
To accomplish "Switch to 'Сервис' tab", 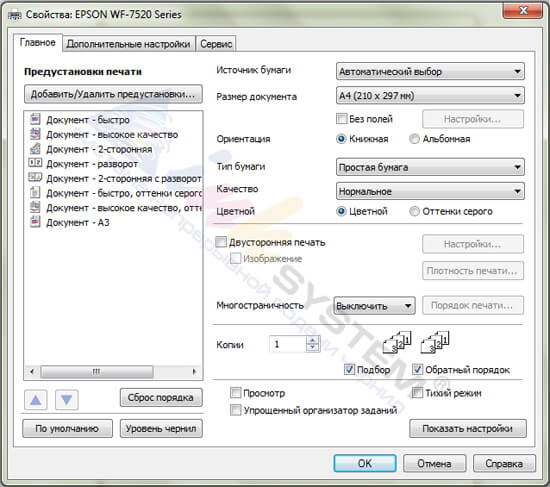I will [216, 44].
